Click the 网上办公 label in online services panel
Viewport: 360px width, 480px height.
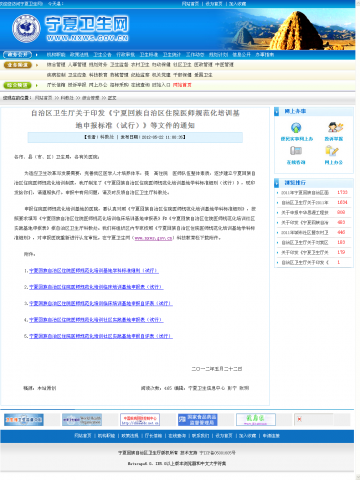[x=334, y=162]
